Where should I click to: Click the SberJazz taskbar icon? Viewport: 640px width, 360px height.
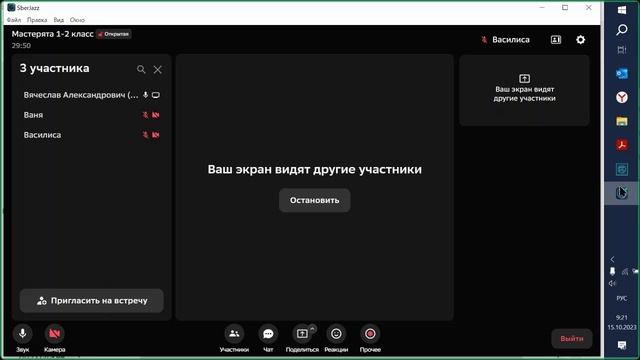(x=622, y=193)
